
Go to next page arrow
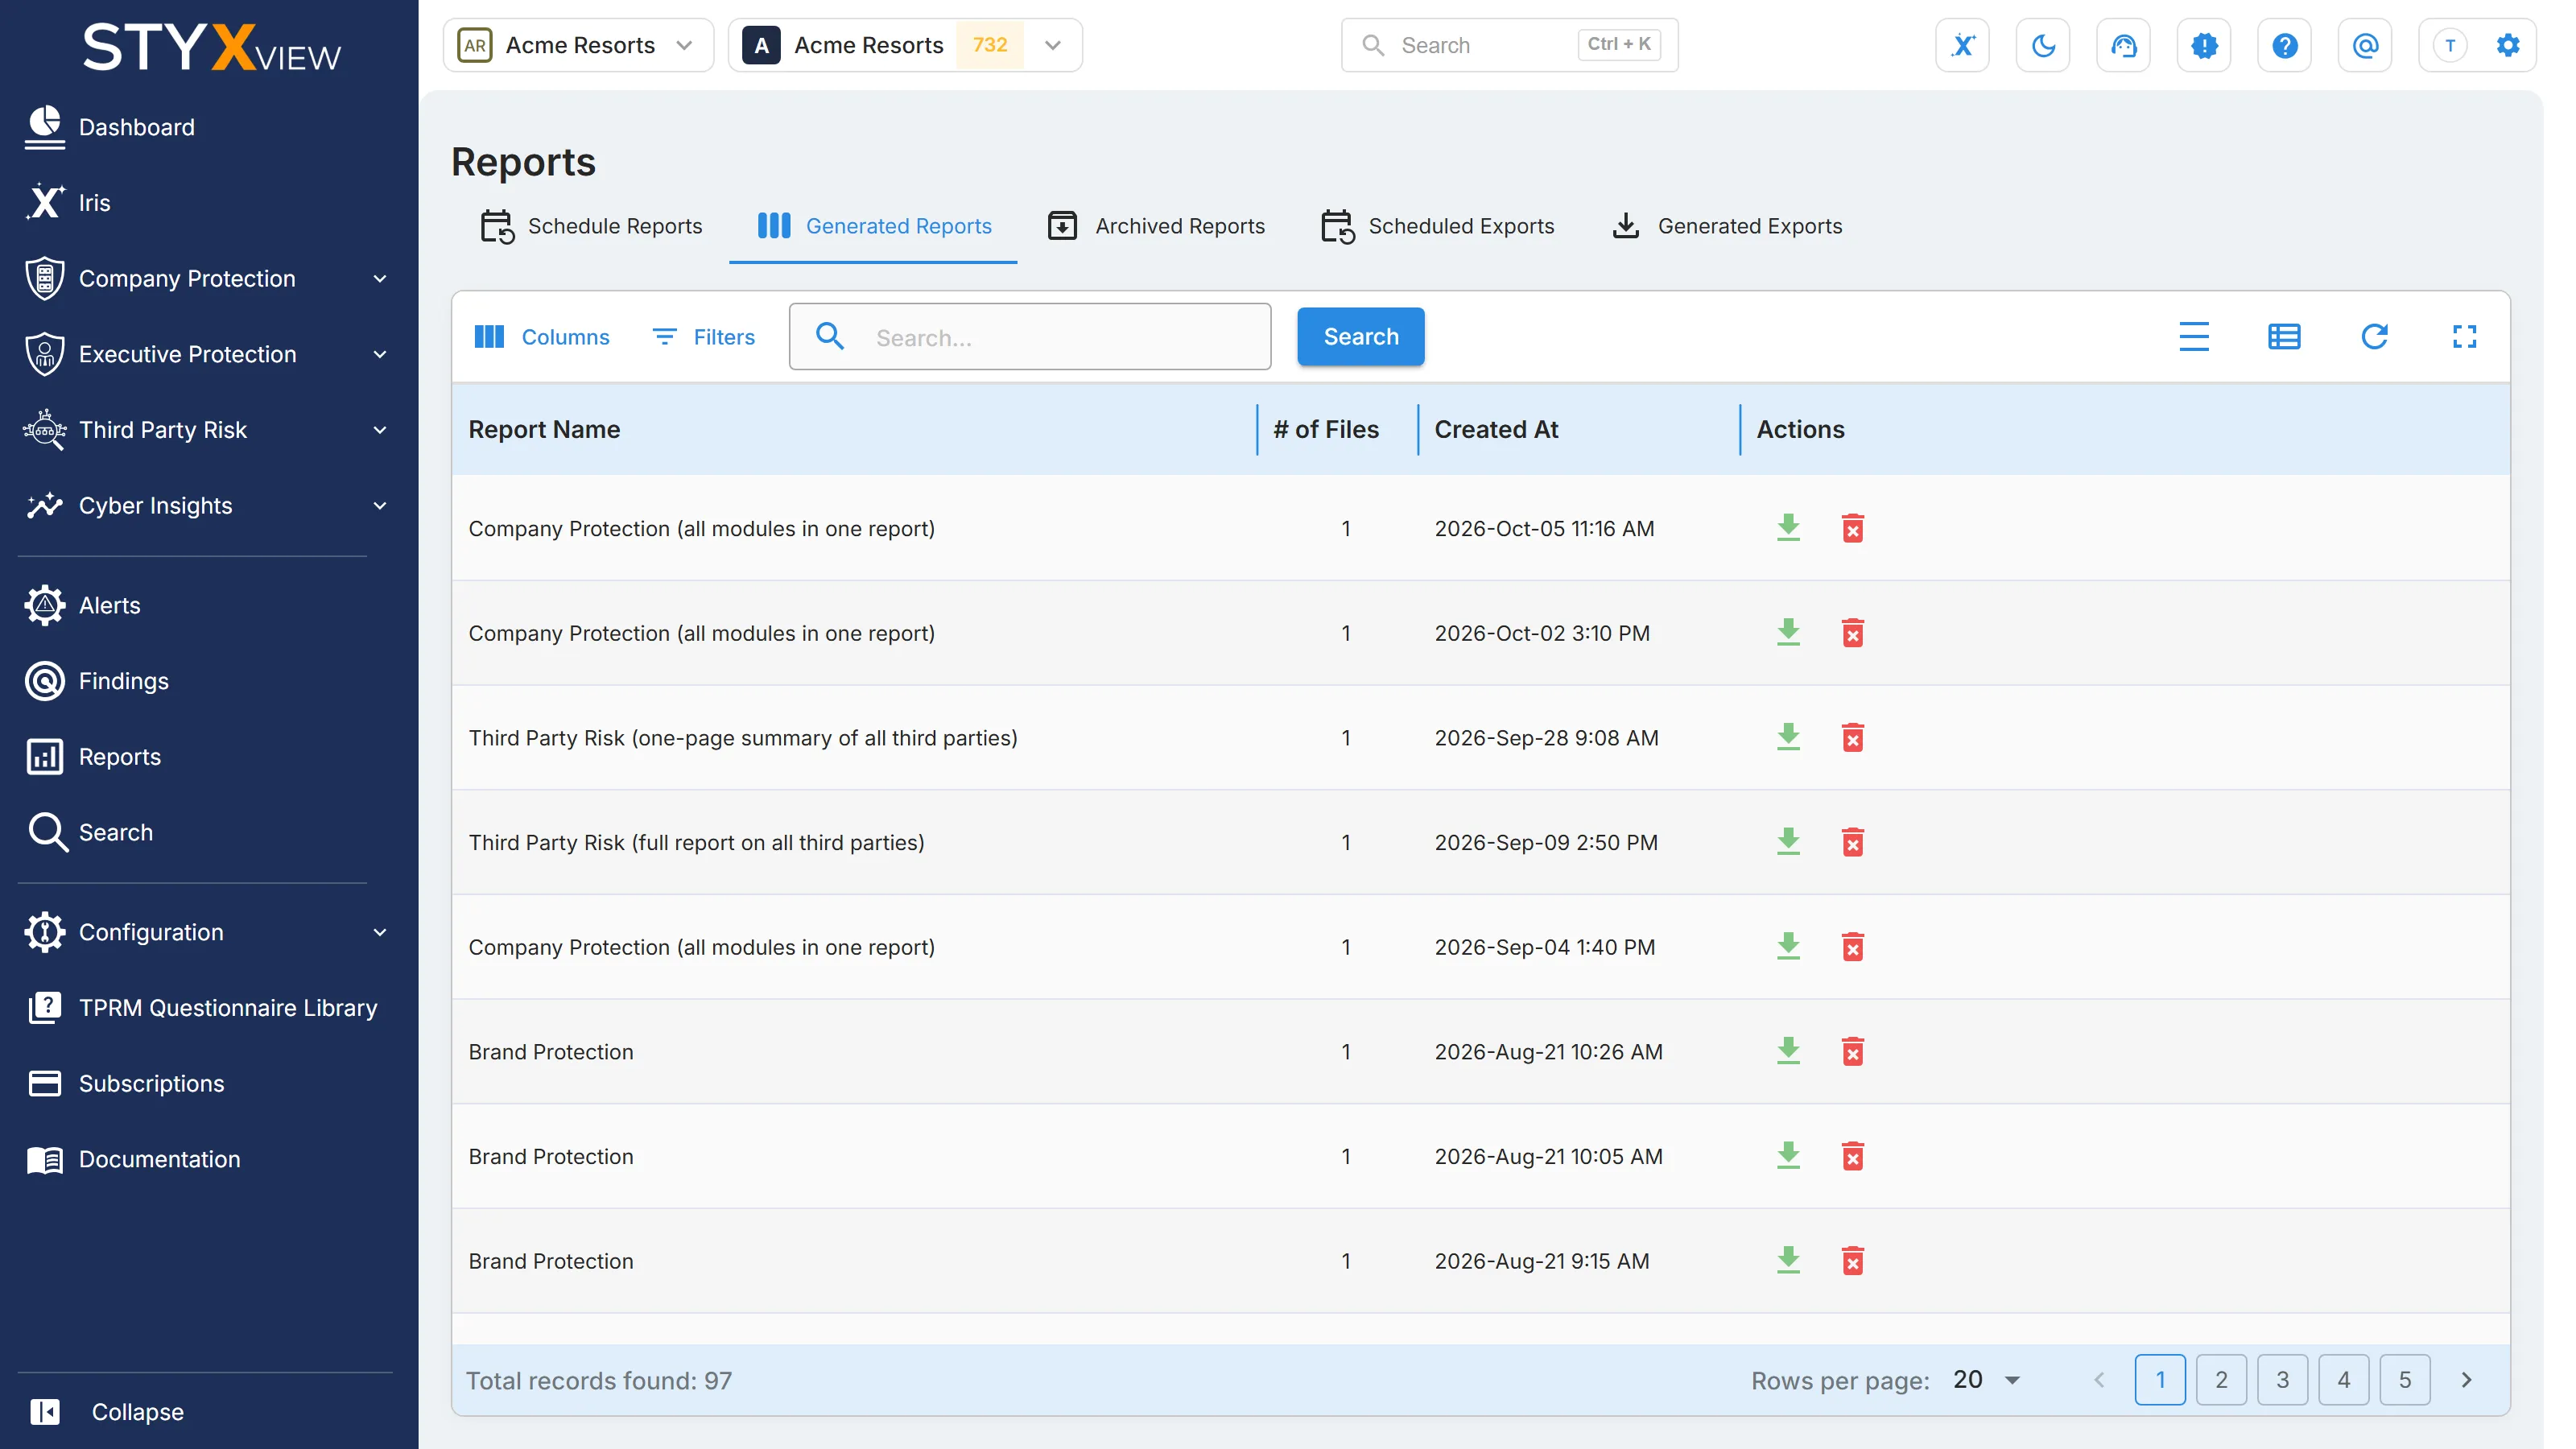point(2466,1380)
